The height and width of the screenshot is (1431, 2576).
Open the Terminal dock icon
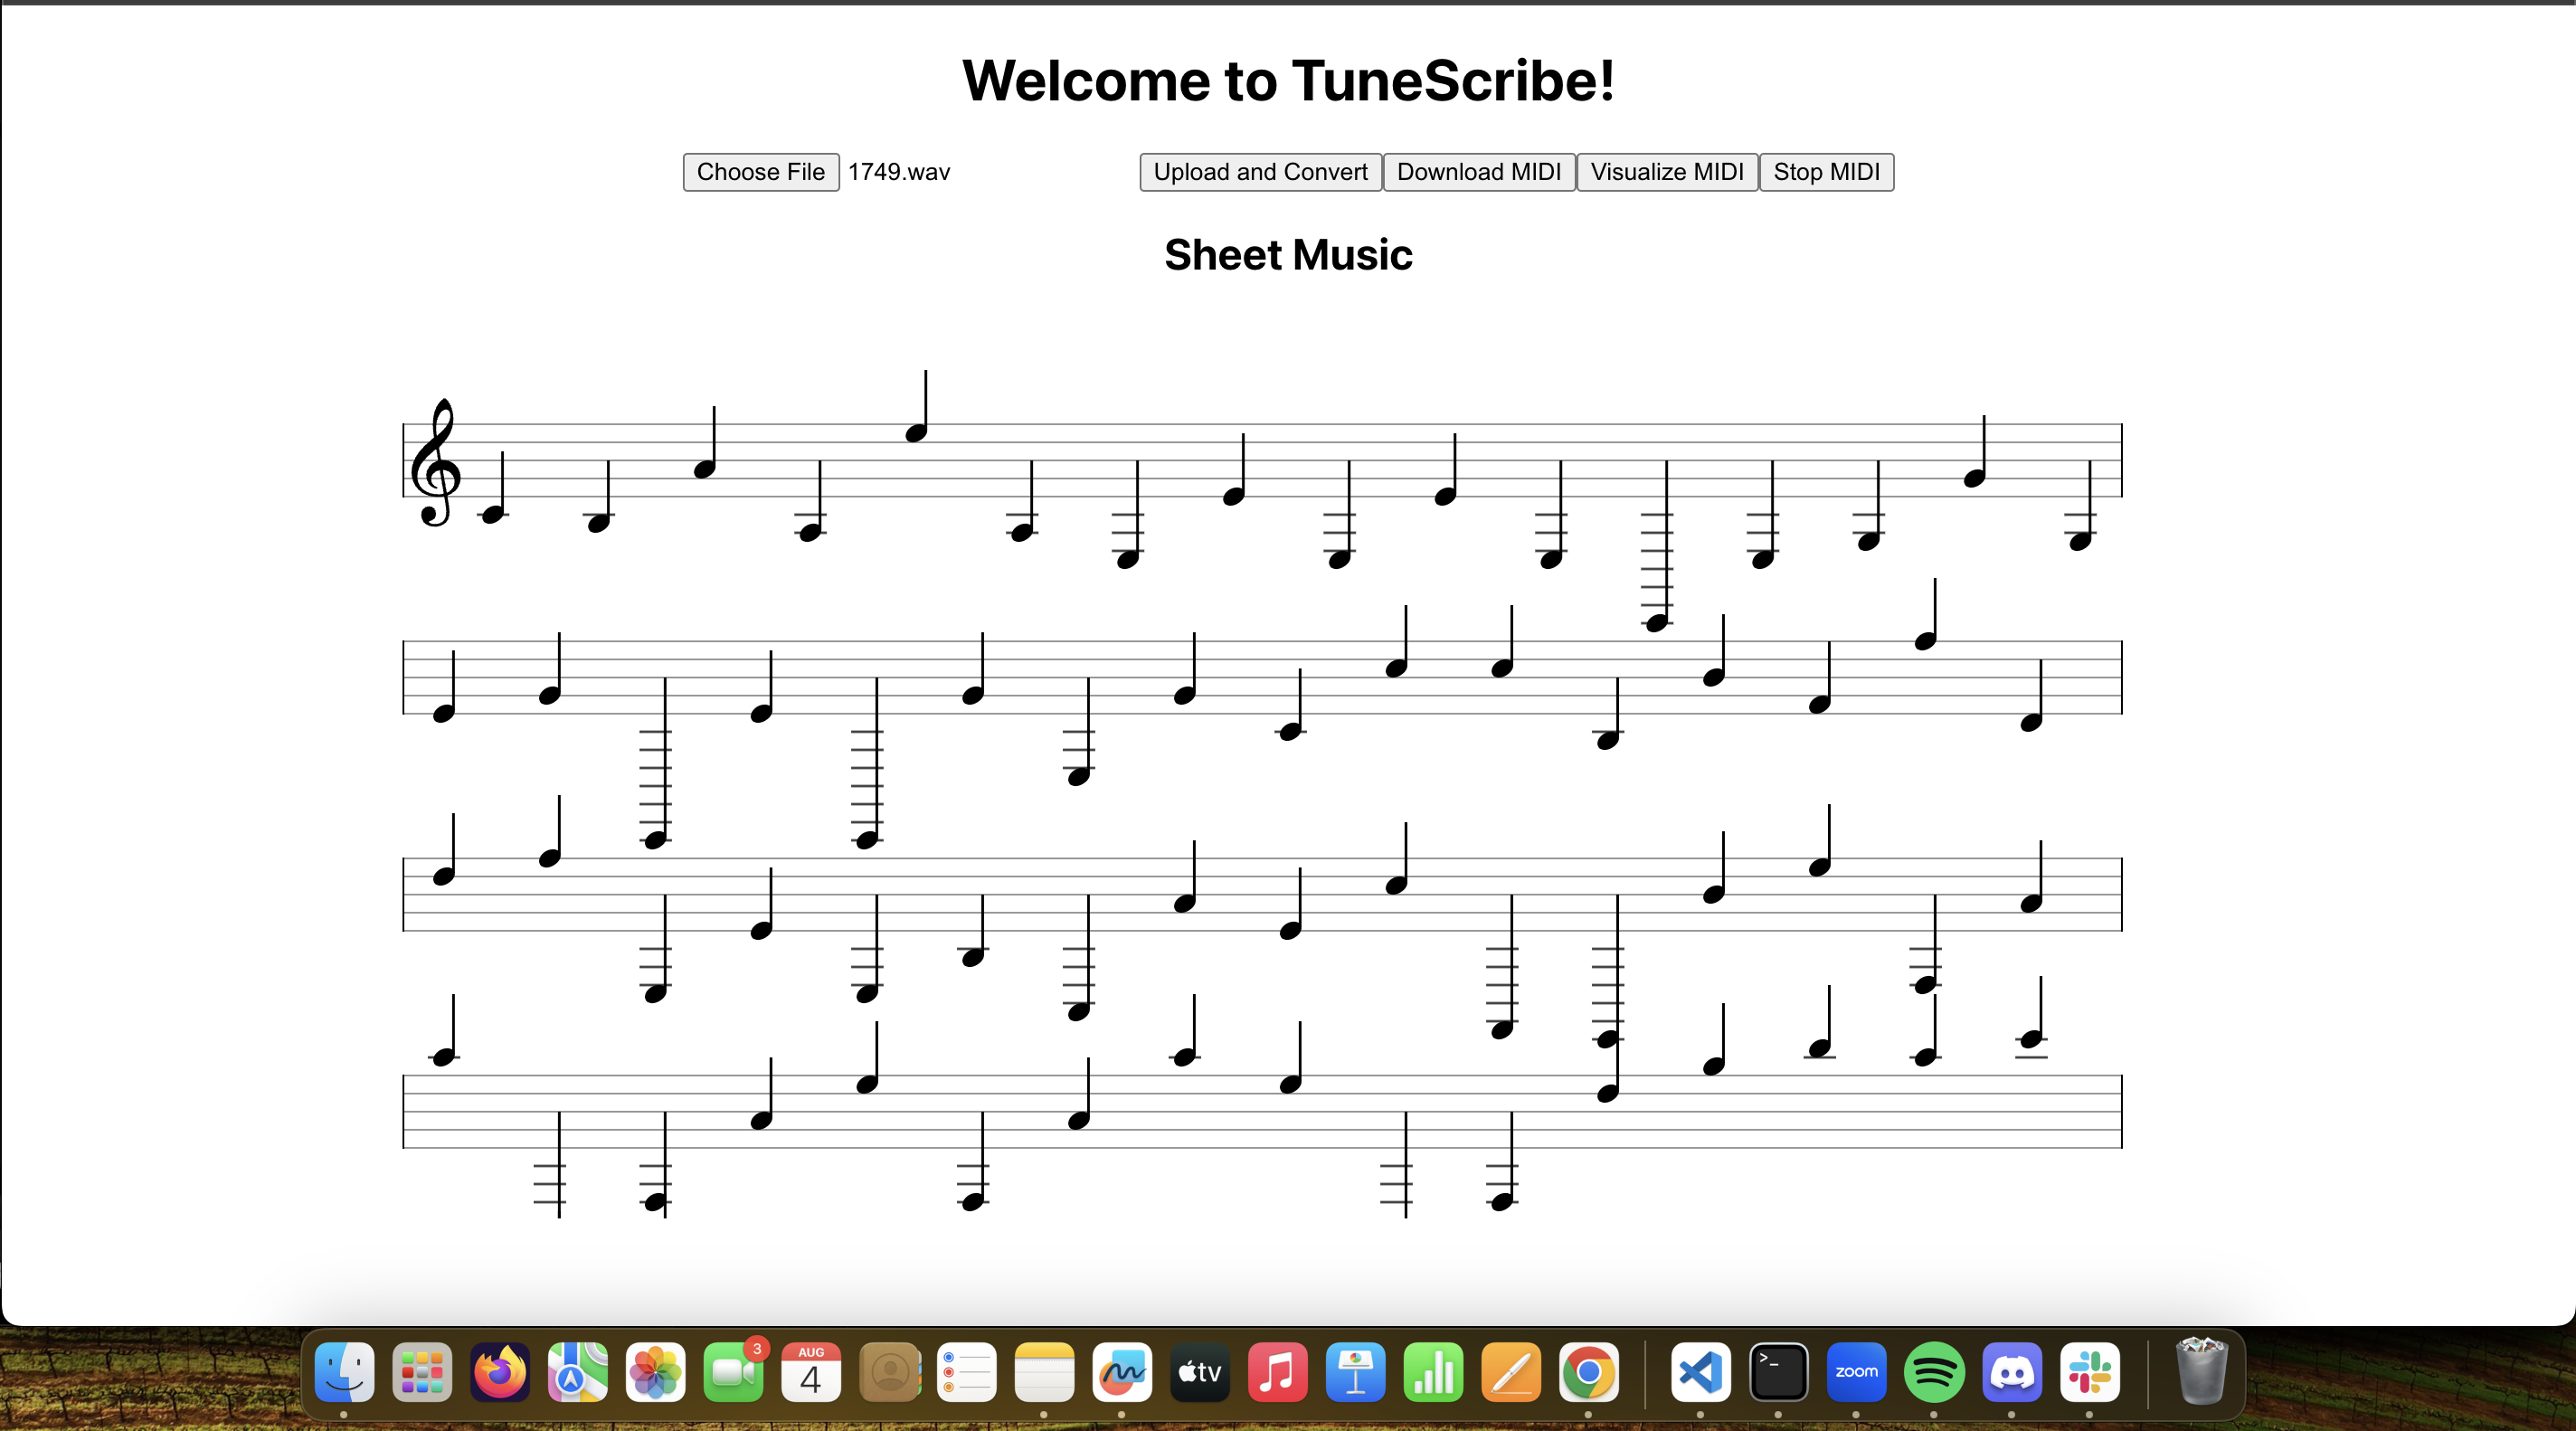click(1778, 1372)
